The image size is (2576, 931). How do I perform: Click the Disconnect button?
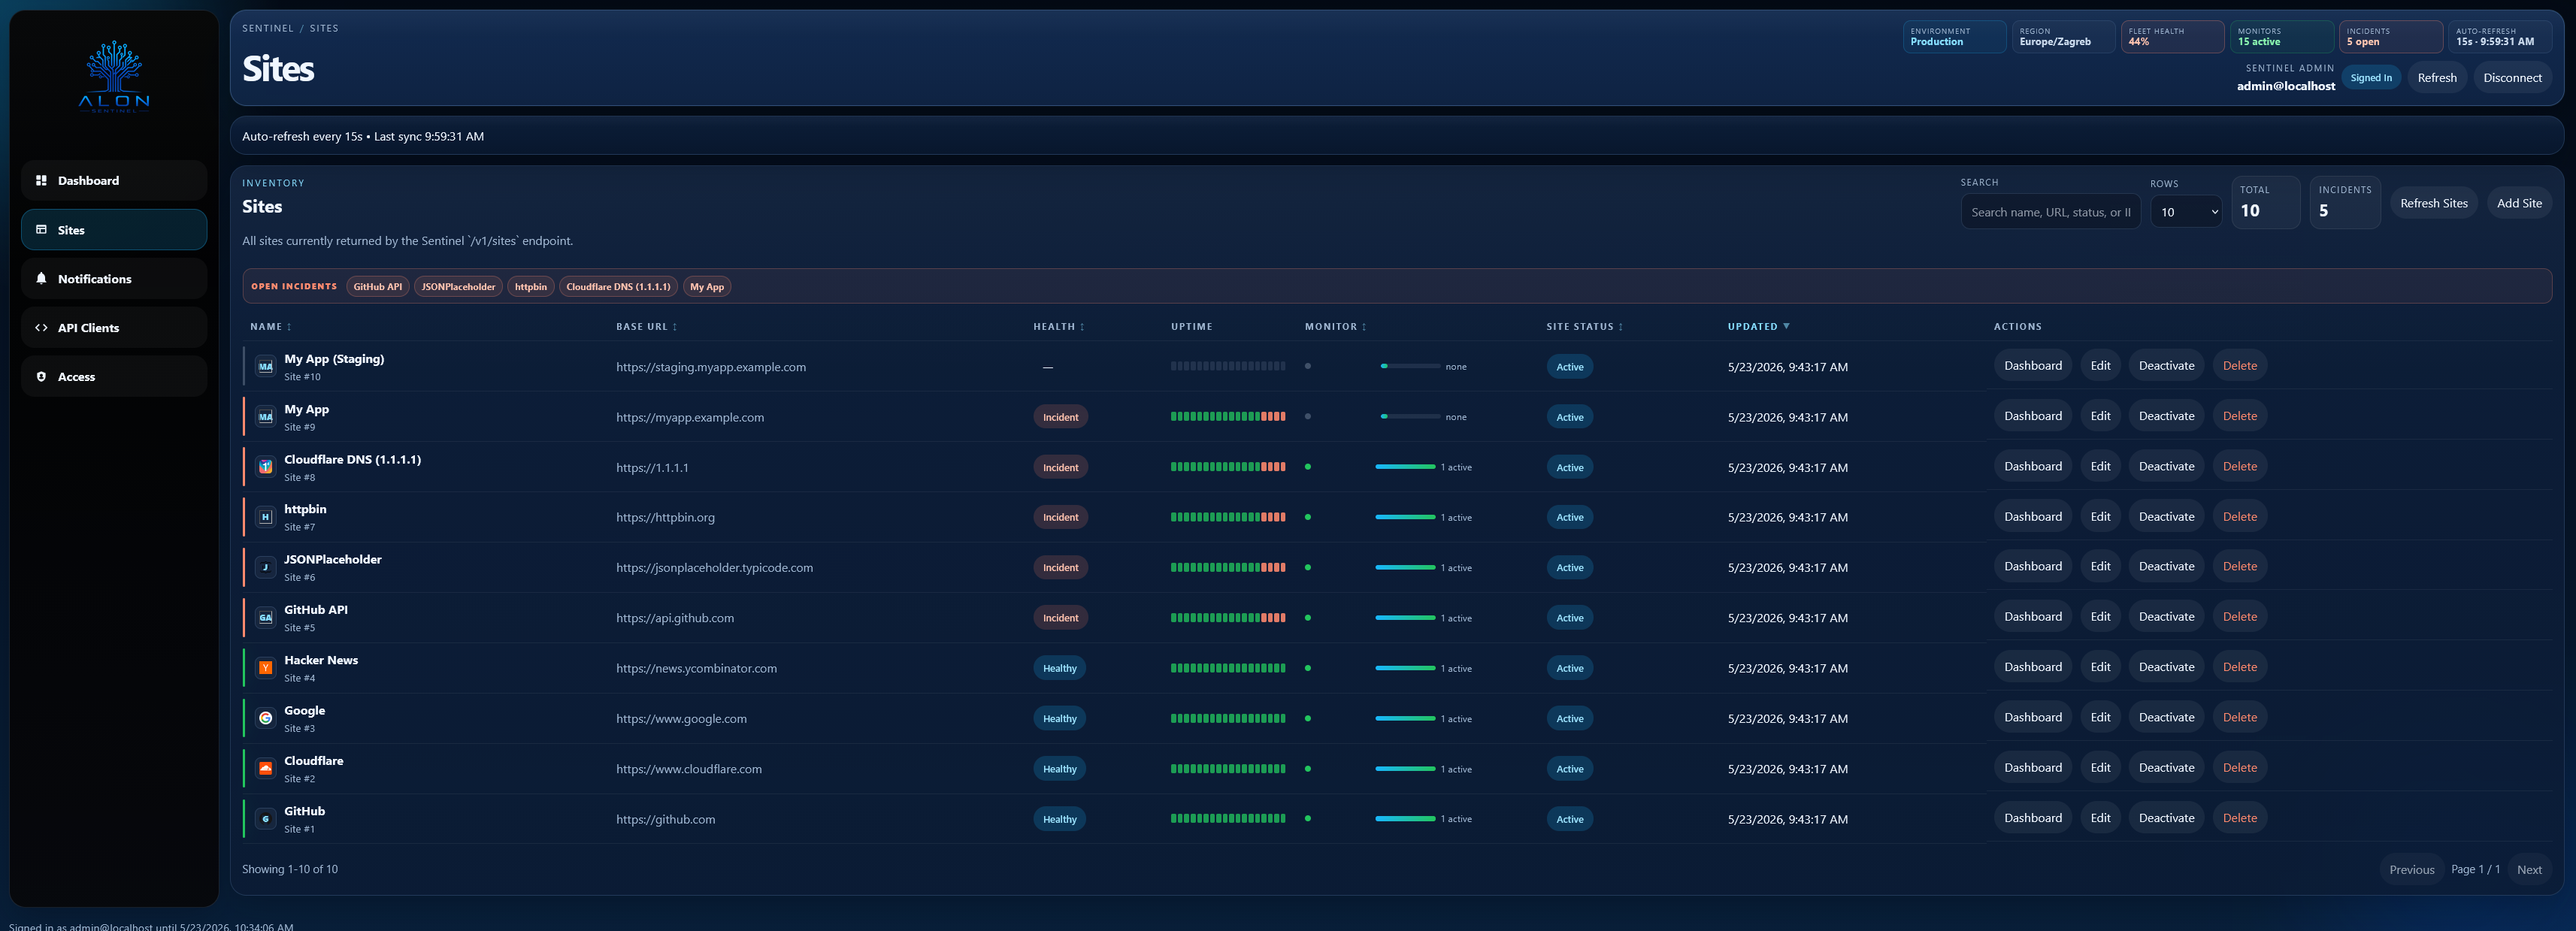coord(2512,78)
